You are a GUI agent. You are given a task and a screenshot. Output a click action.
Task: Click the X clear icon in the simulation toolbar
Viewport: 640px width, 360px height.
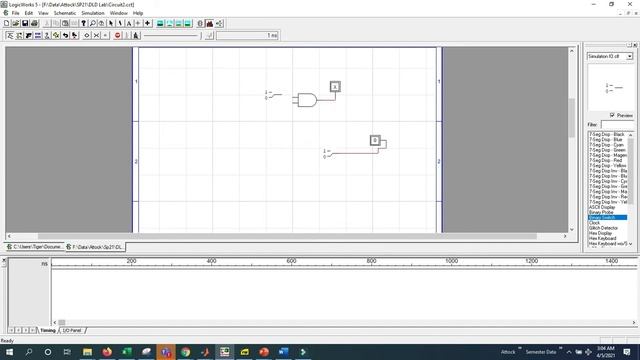(96, 36)
